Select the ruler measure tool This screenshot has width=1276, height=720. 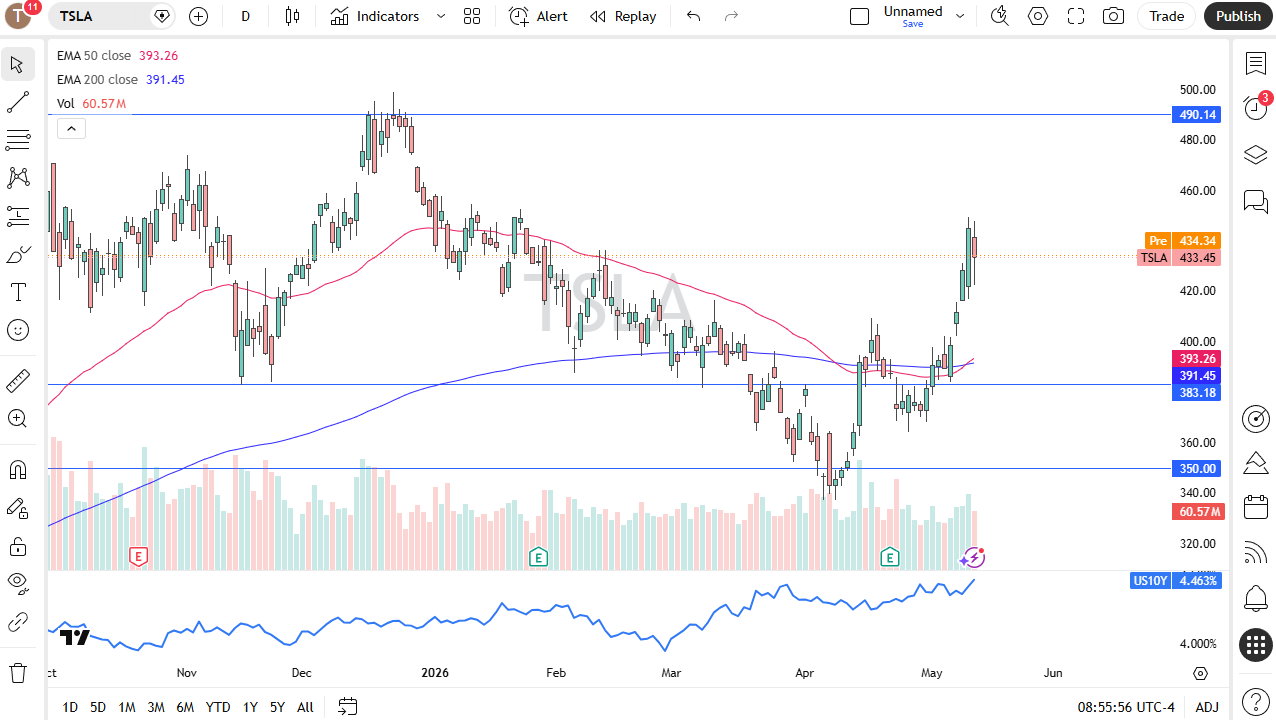[x=17, y=380]
